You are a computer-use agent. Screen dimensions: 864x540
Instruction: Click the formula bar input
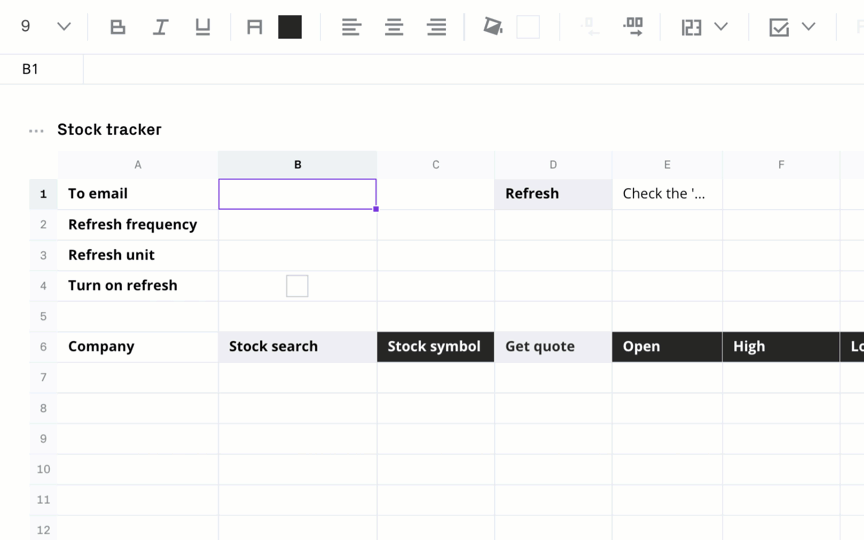click(x=474, y=69)
